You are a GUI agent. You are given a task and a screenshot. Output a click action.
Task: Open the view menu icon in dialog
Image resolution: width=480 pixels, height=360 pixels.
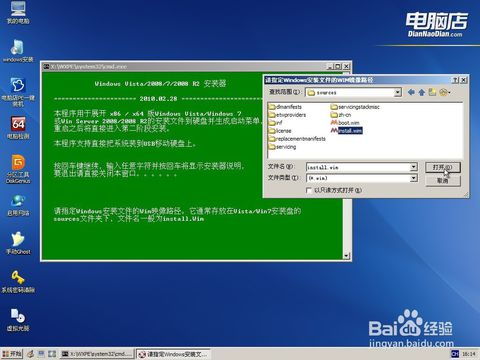[x=445, y=92]
